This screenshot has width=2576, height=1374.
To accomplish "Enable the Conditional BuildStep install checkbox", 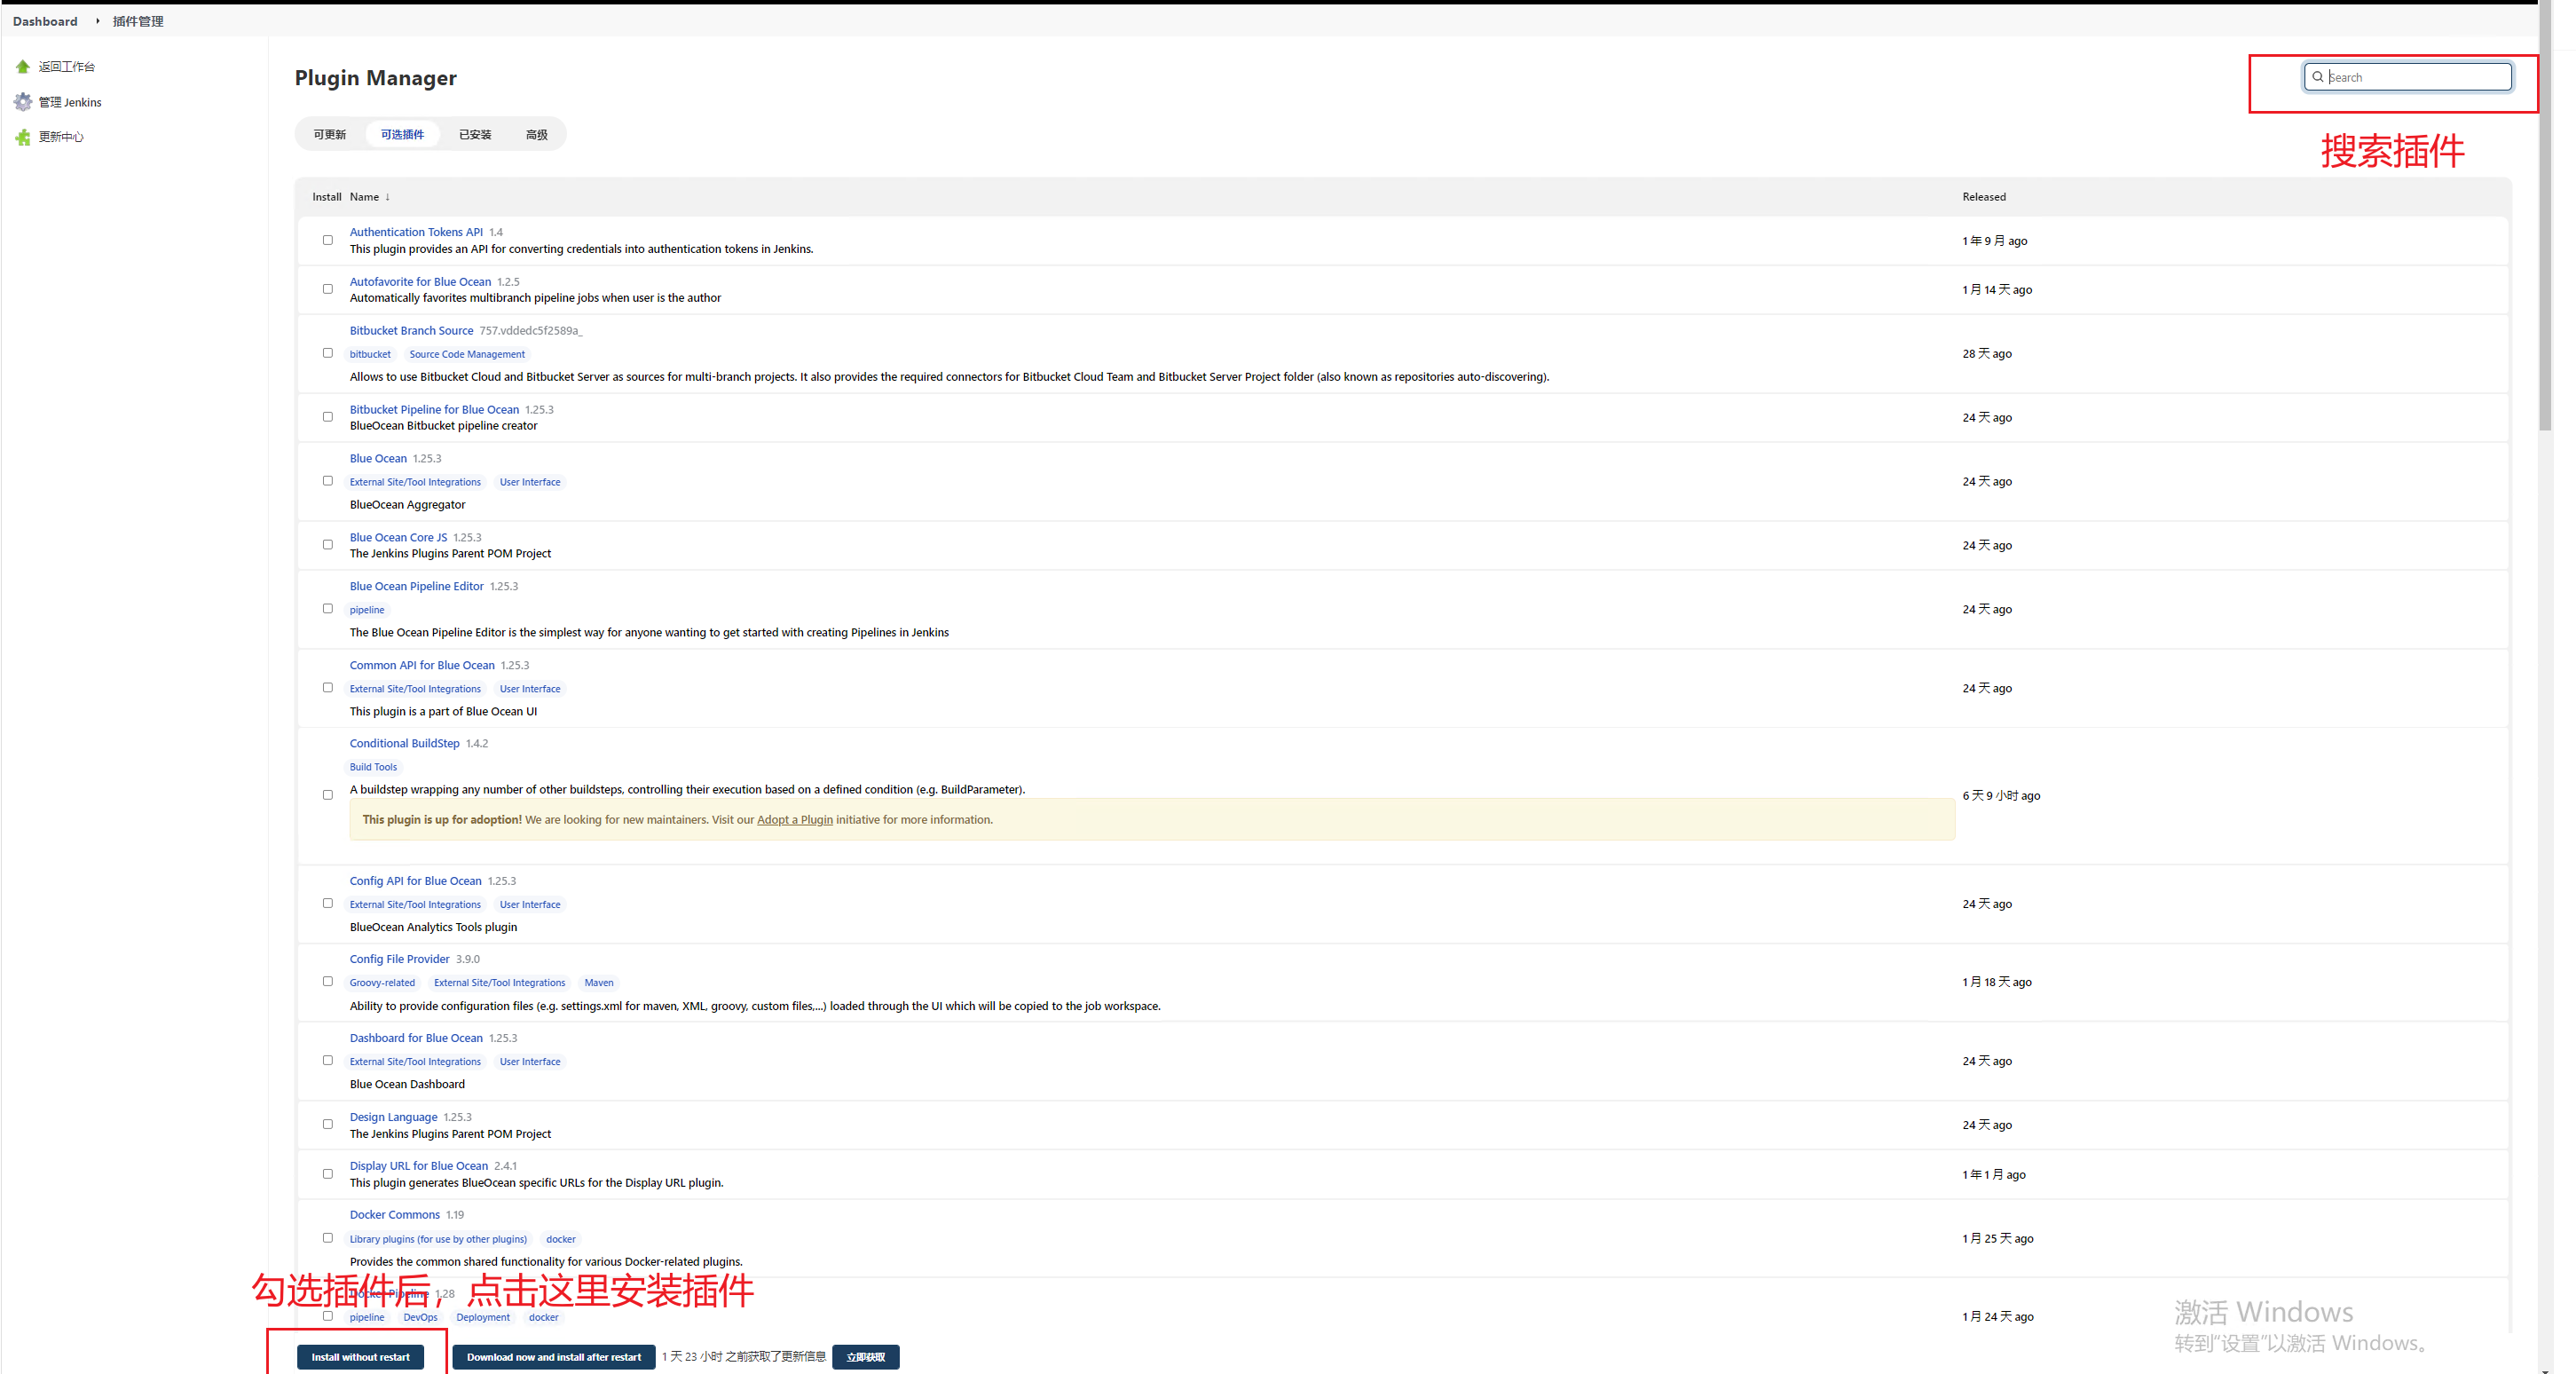I will tap(327, 791).
